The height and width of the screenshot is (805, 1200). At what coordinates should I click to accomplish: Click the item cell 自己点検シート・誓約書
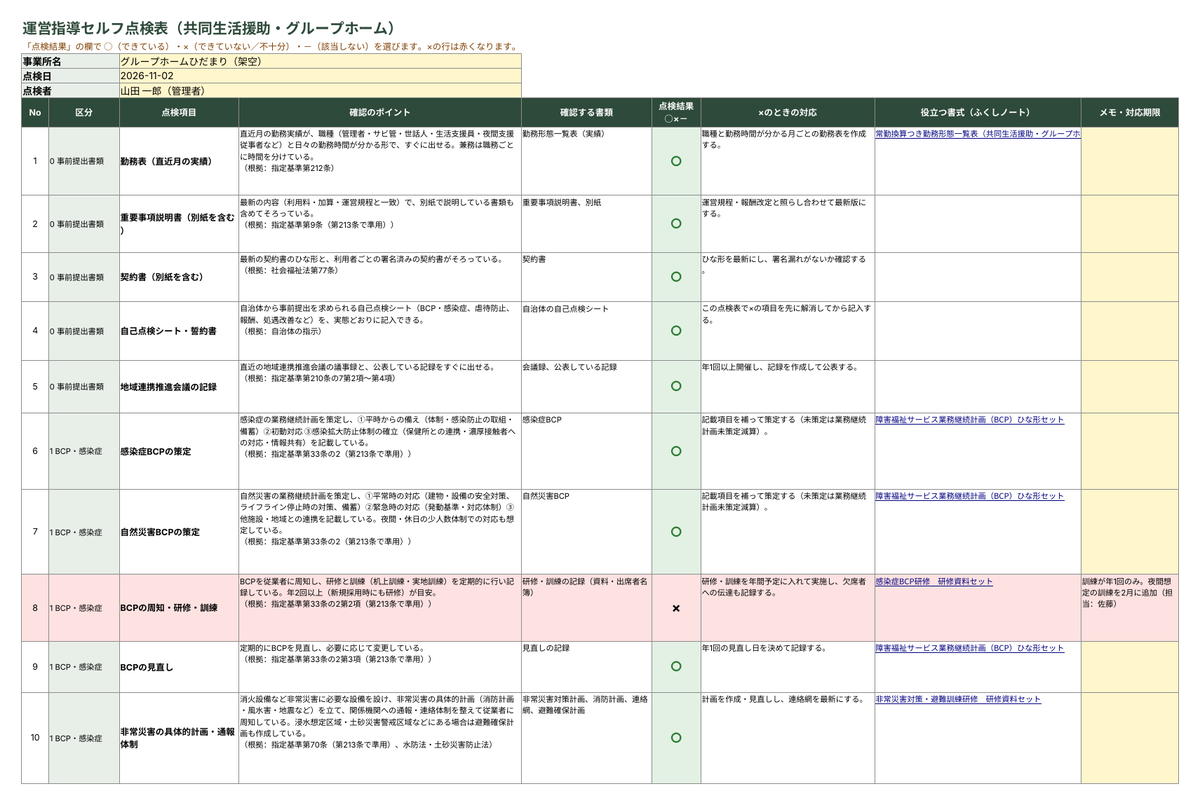click(178, 330)
